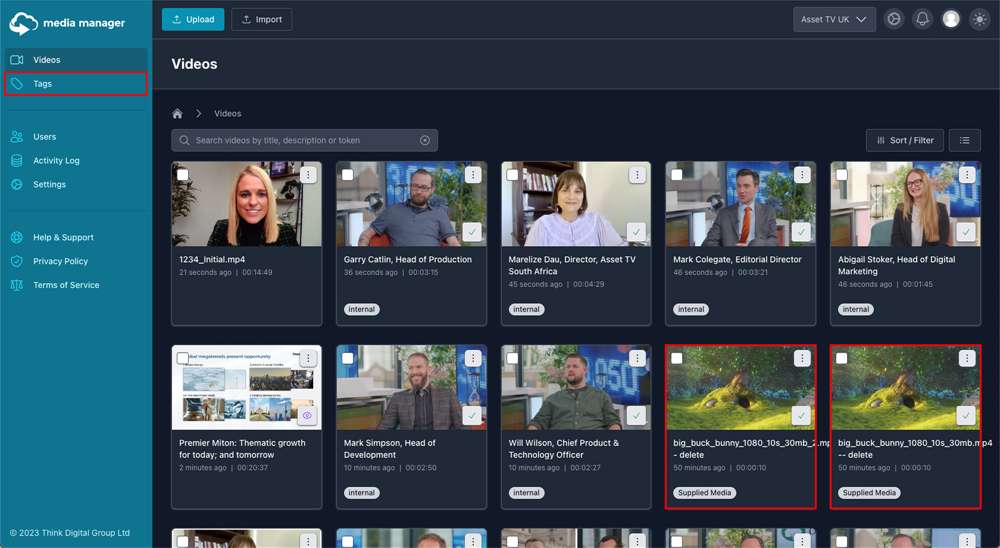
Task: Select the Mark Simpson video checkbox
Action: pyautogui.click(x=348, y=359)
